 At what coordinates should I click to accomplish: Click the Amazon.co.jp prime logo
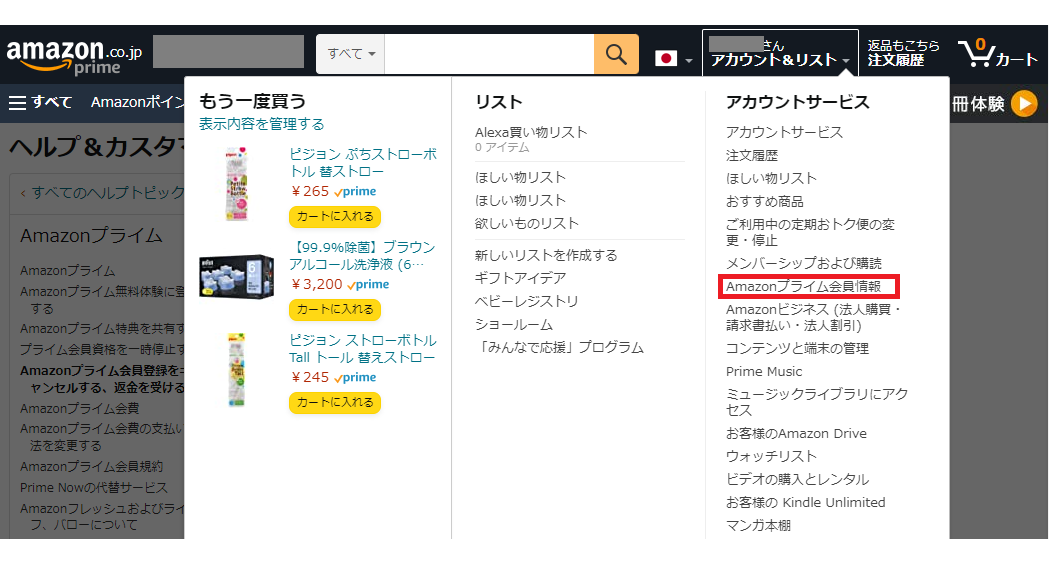coord(74,56)
